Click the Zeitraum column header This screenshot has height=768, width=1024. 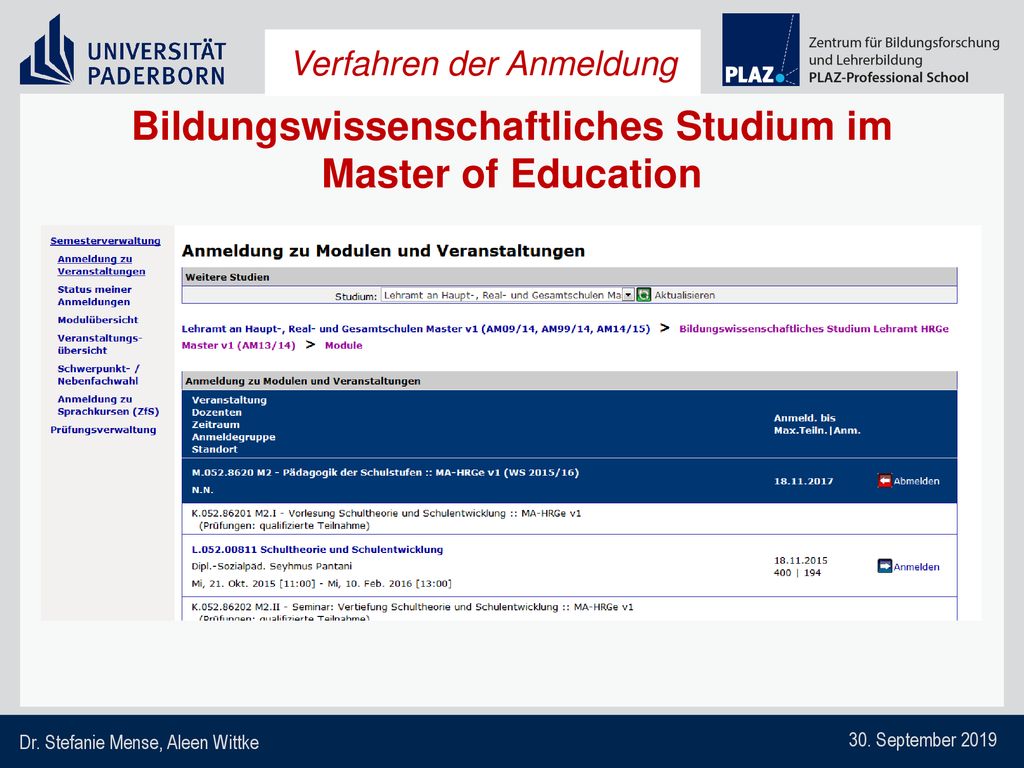(216, 424)
